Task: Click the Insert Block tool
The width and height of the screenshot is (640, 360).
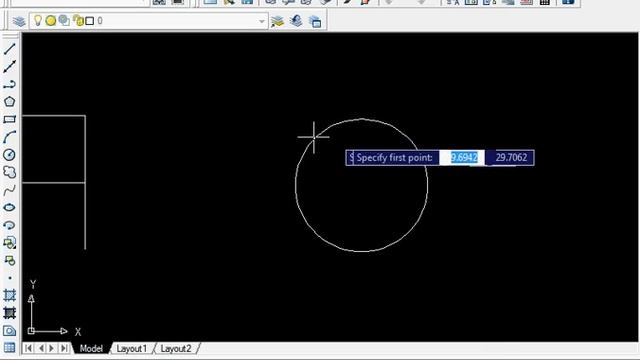Action: (x=9, y=243)
